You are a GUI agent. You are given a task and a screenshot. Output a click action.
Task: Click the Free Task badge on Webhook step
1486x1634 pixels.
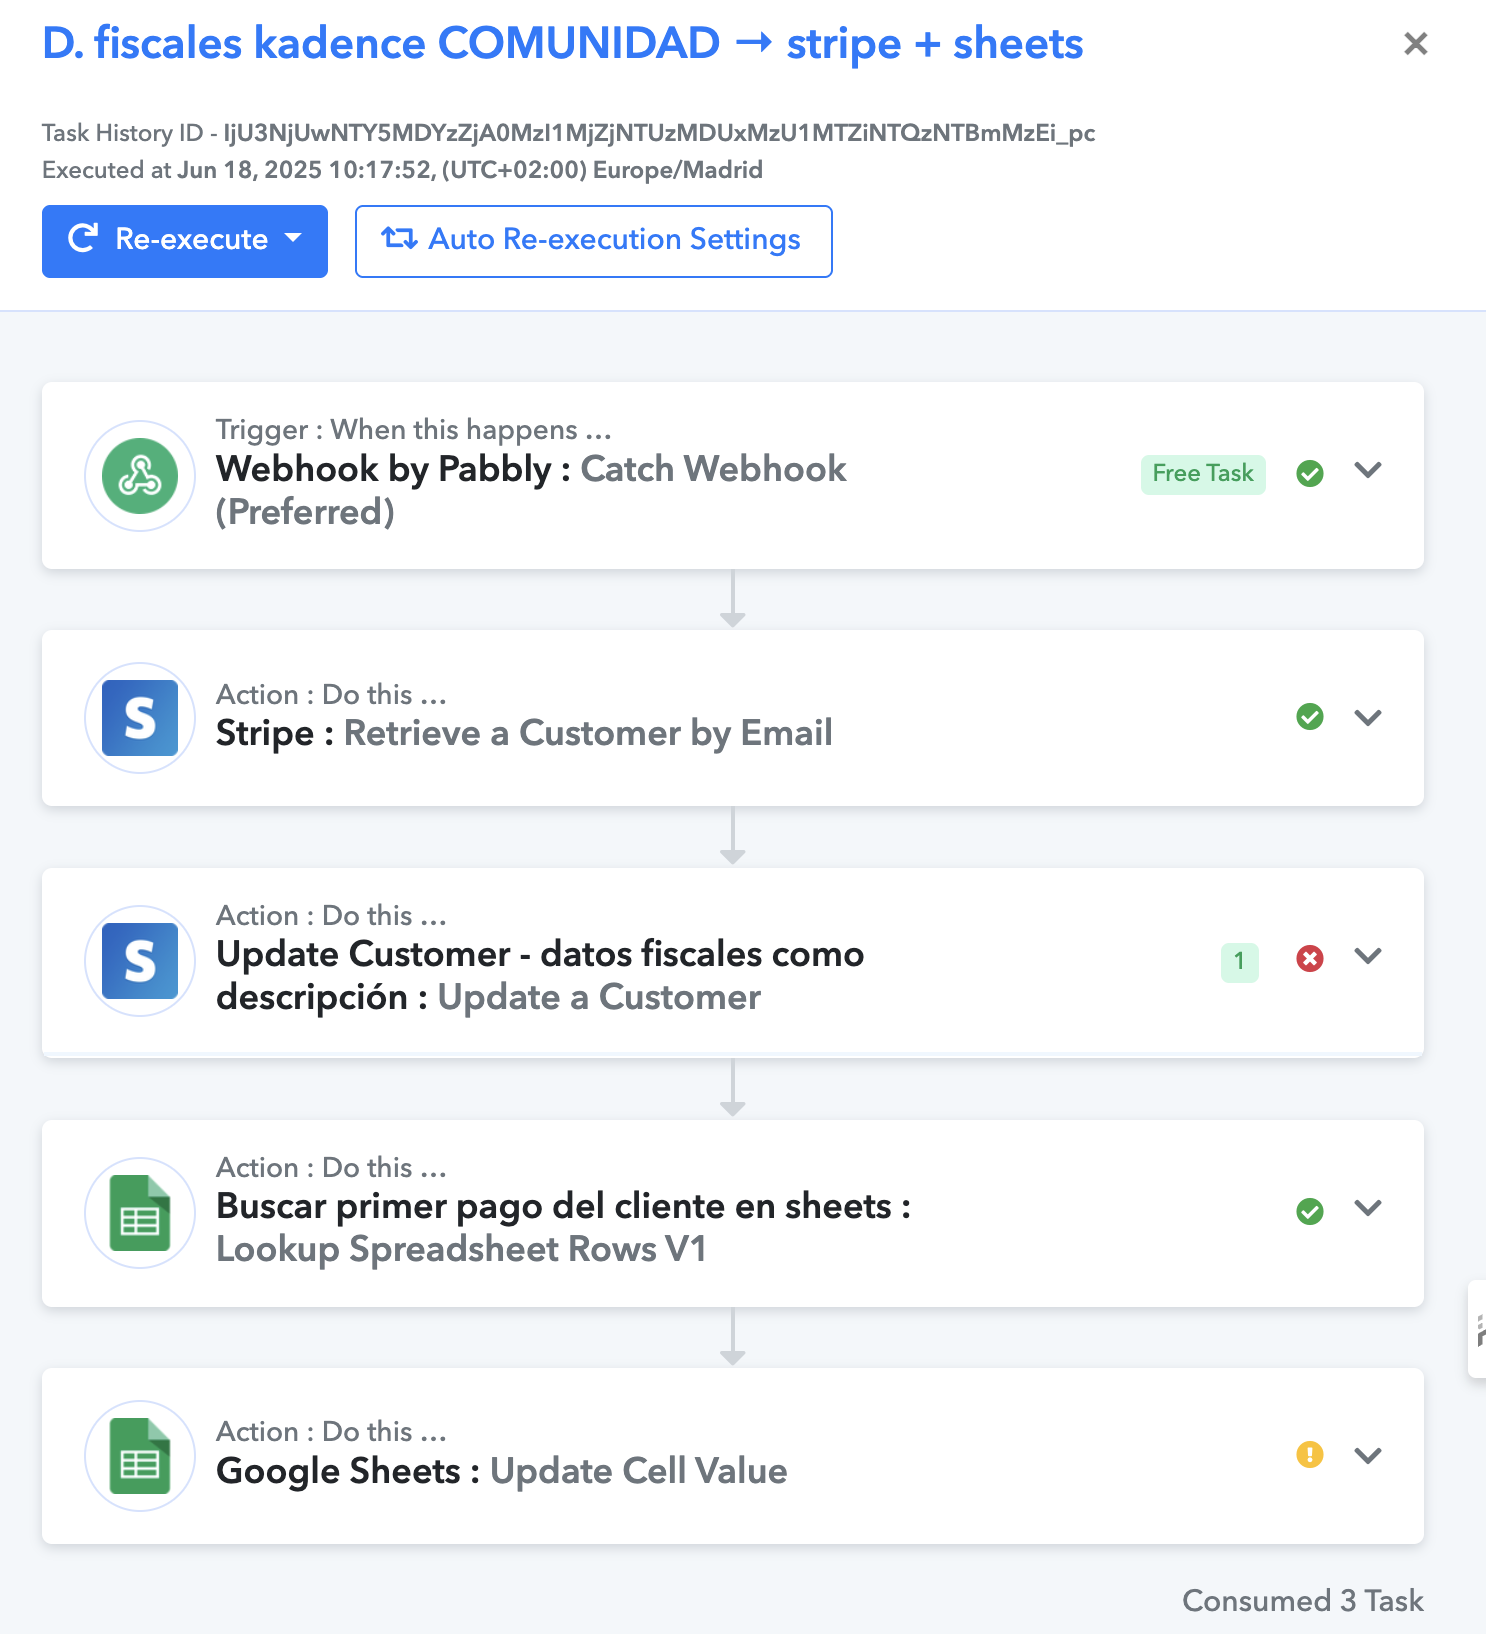(x=1203, y=474)
